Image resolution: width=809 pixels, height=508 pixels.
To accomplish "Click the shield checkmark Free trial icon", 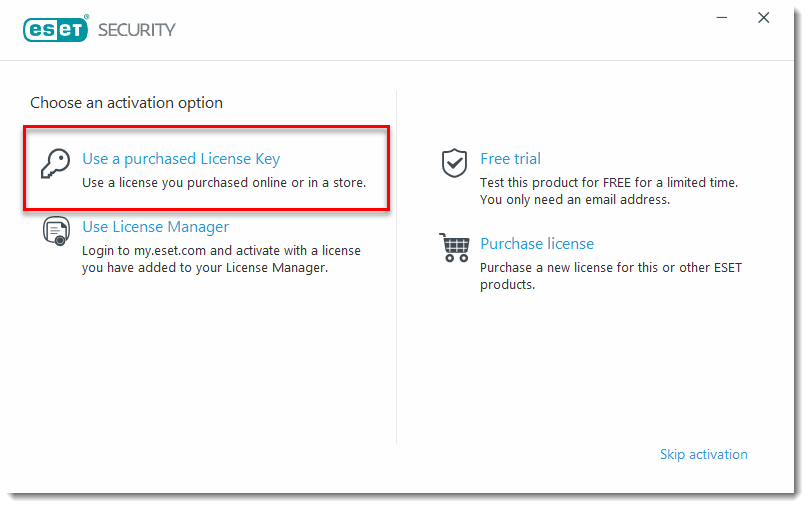I will coord(455,163).
